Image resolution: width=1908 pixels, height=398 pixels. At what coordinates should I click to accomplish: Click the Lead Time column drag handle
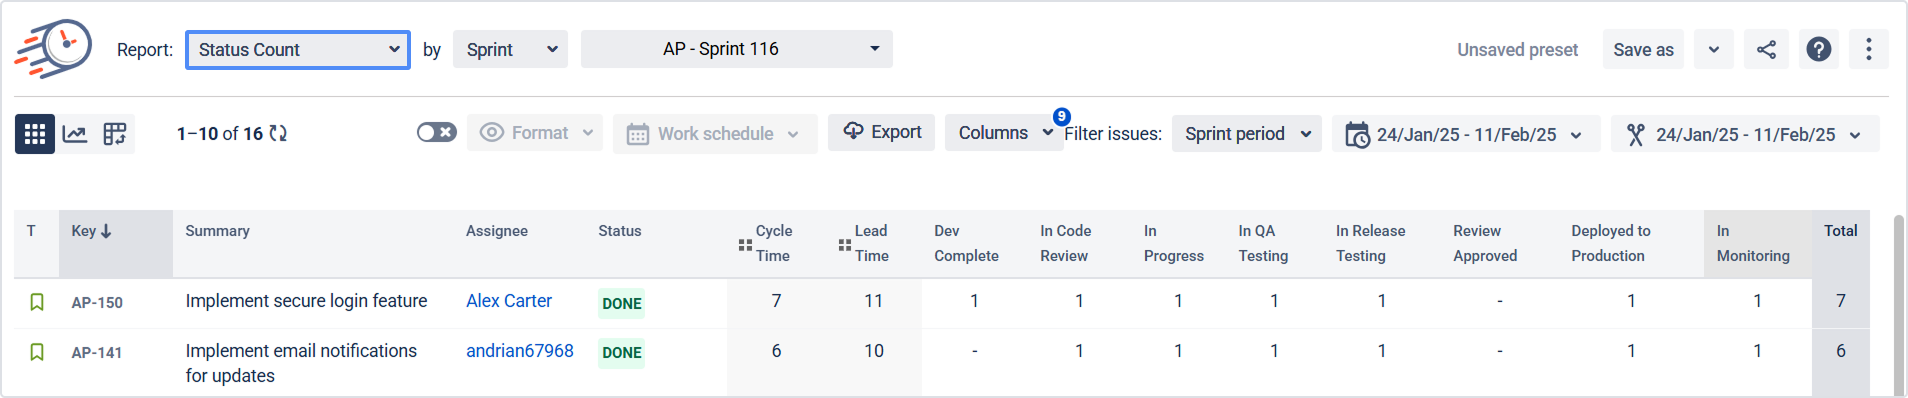845,245
